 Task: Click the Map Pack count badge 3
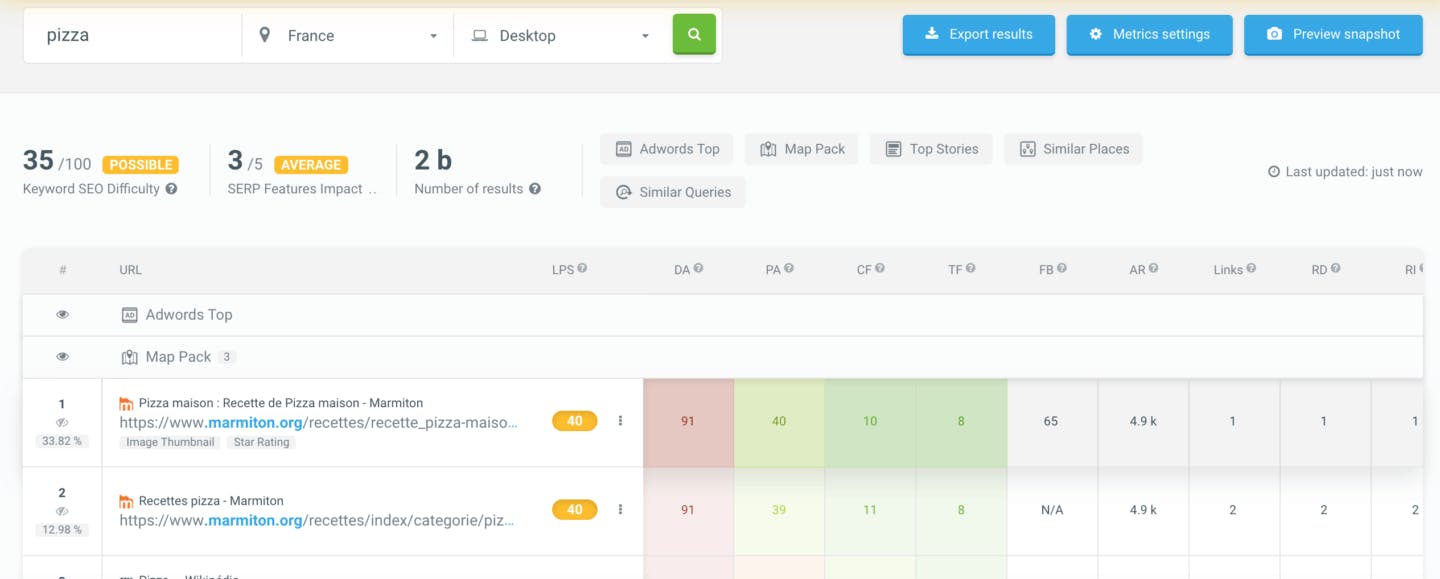(227, 357)
